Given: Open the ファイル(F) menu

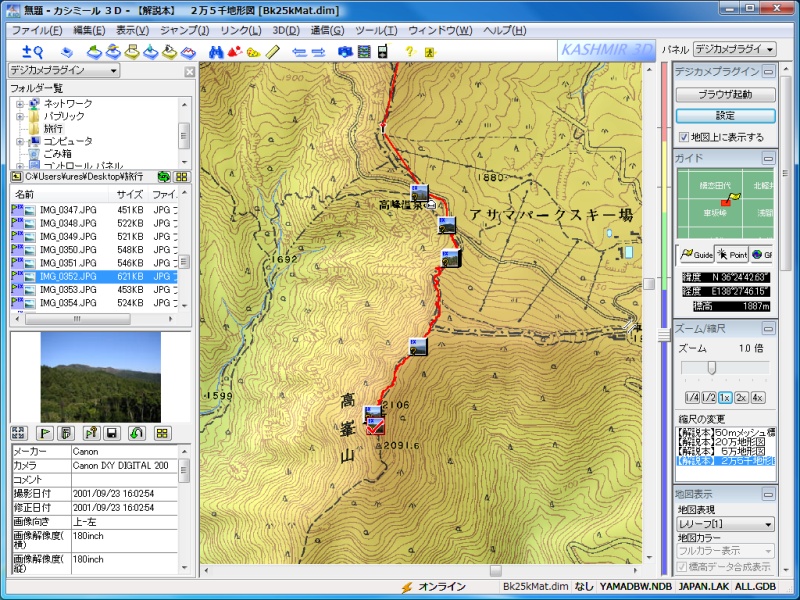Looking at the screenshot, I should coord(37,31).
